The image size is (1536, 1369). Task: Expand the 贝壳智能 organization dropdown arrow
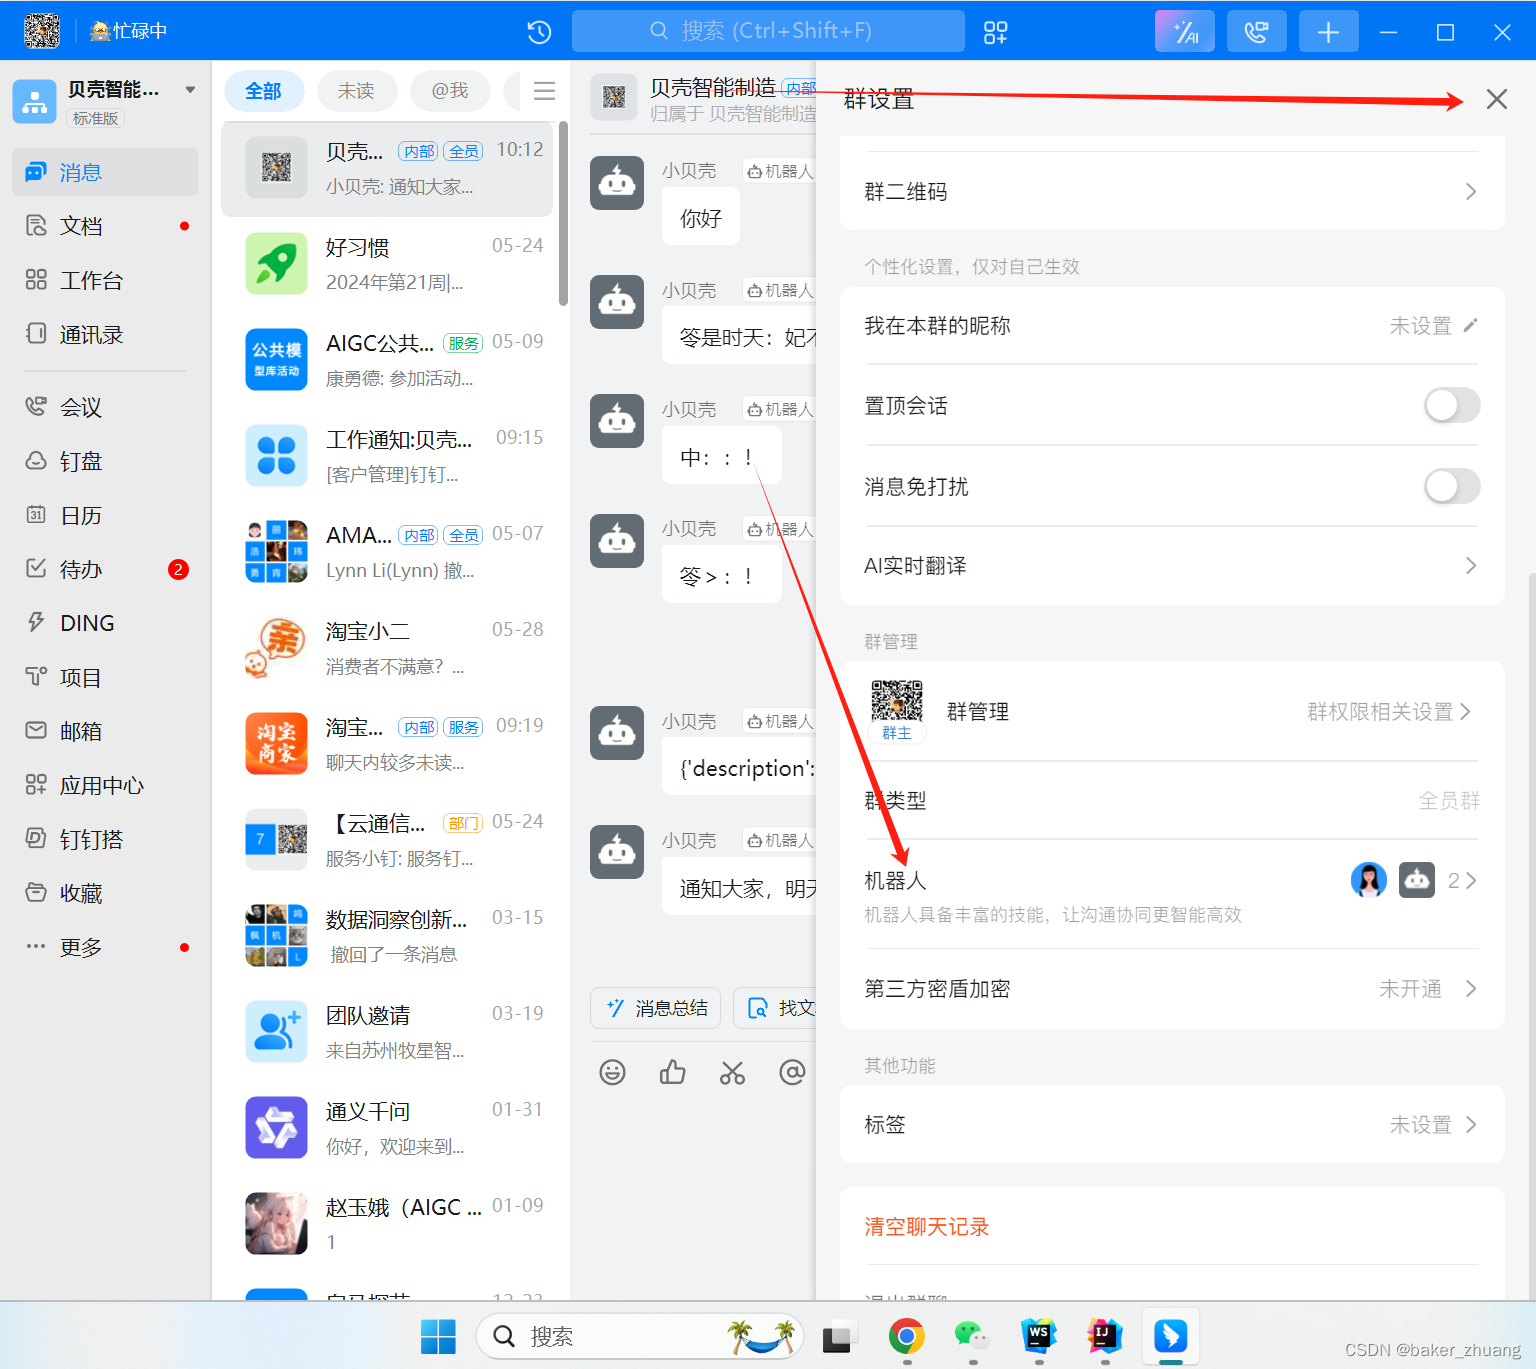pyautogui.click(x=190, y=89)
